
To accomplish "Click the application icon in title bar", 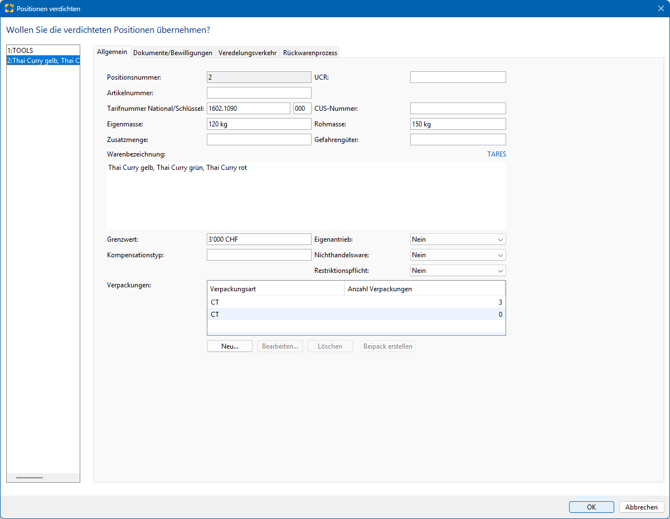I will pyautogui.click(x=9, y=8).
